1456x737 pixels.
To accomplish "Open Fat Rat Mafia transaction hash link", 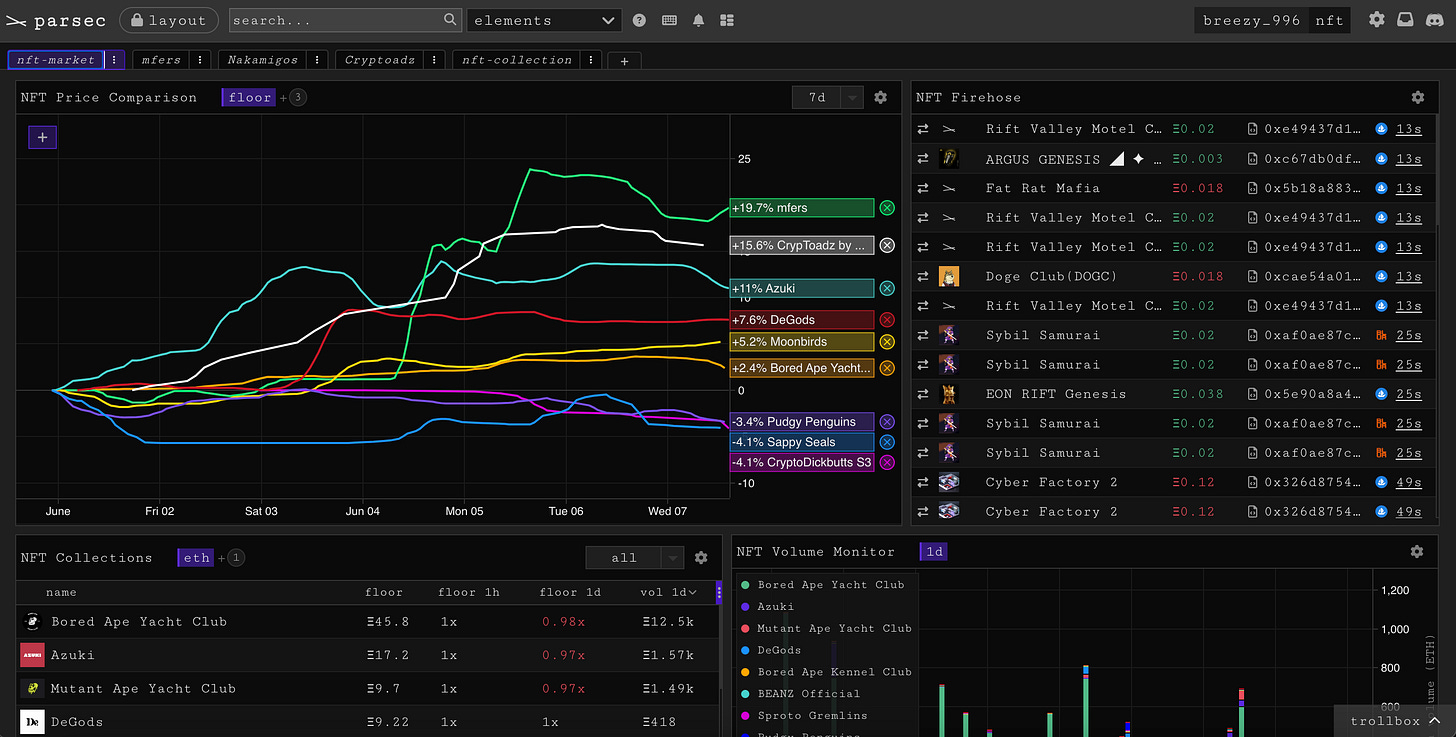I will click(1314, 188).
